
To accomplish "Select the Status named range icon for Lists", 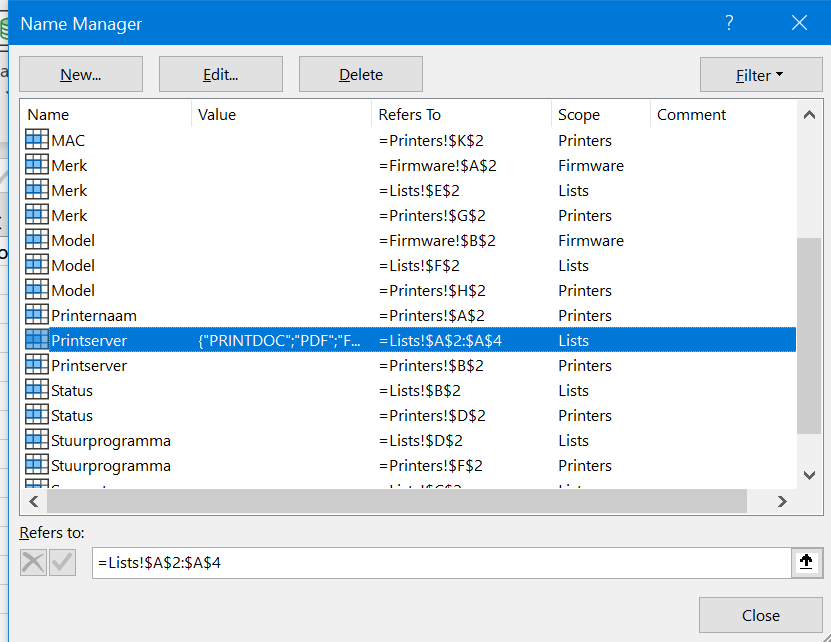I will coord(35,390).
